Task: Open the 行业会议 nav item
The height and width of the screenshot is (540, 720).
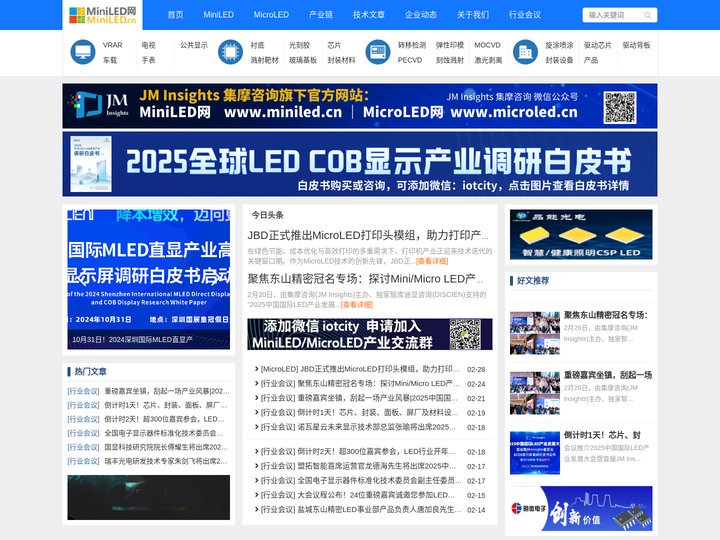Action: point(524,15)
